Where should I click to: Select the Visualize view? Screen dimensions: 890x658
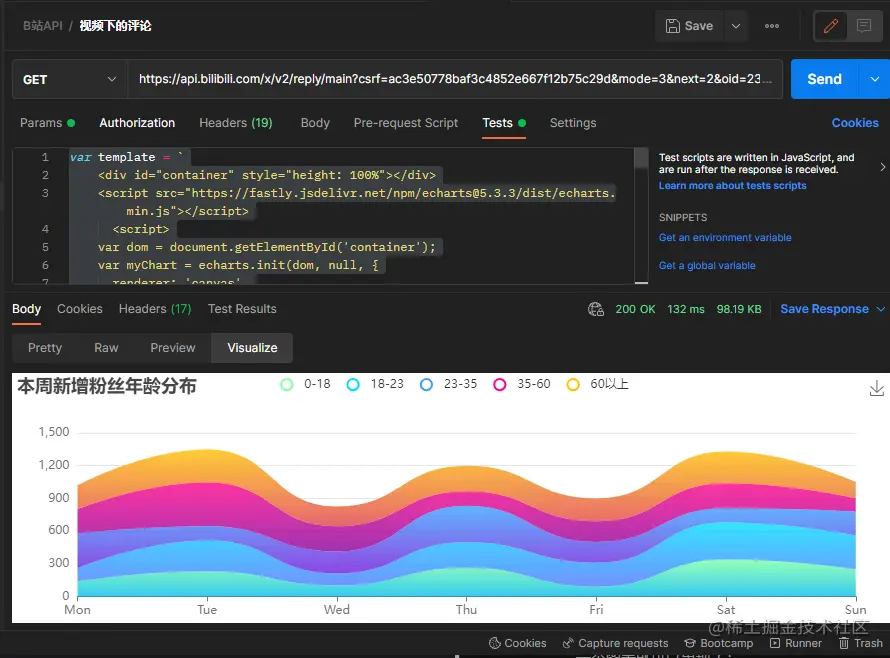252,348
